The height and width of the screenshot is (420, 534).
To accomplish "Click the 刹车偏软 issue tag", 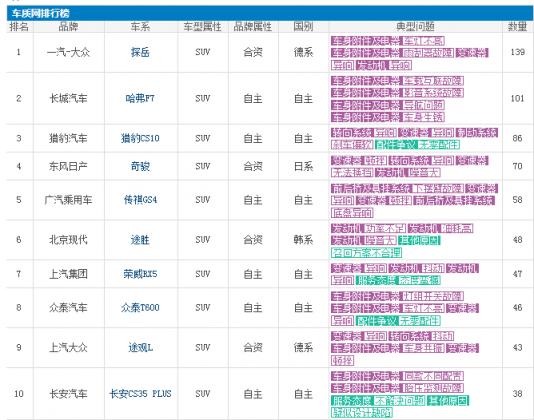I will coord(352,144).
